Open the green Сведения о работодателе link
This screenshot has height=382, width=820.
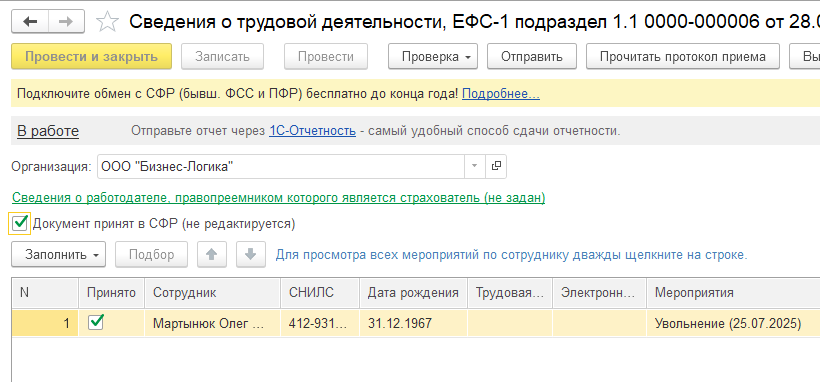click(278, 198)
